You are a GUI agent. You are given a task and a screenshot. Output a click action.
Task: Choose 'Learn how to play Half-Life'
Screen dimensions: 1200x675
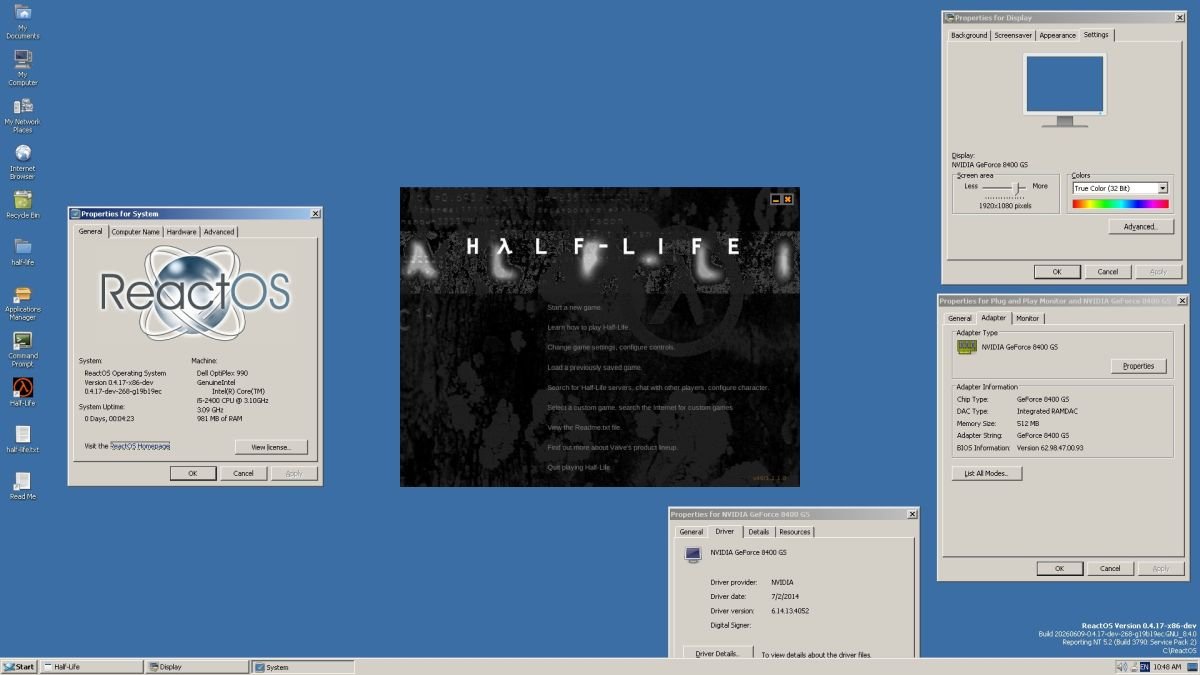588,327
